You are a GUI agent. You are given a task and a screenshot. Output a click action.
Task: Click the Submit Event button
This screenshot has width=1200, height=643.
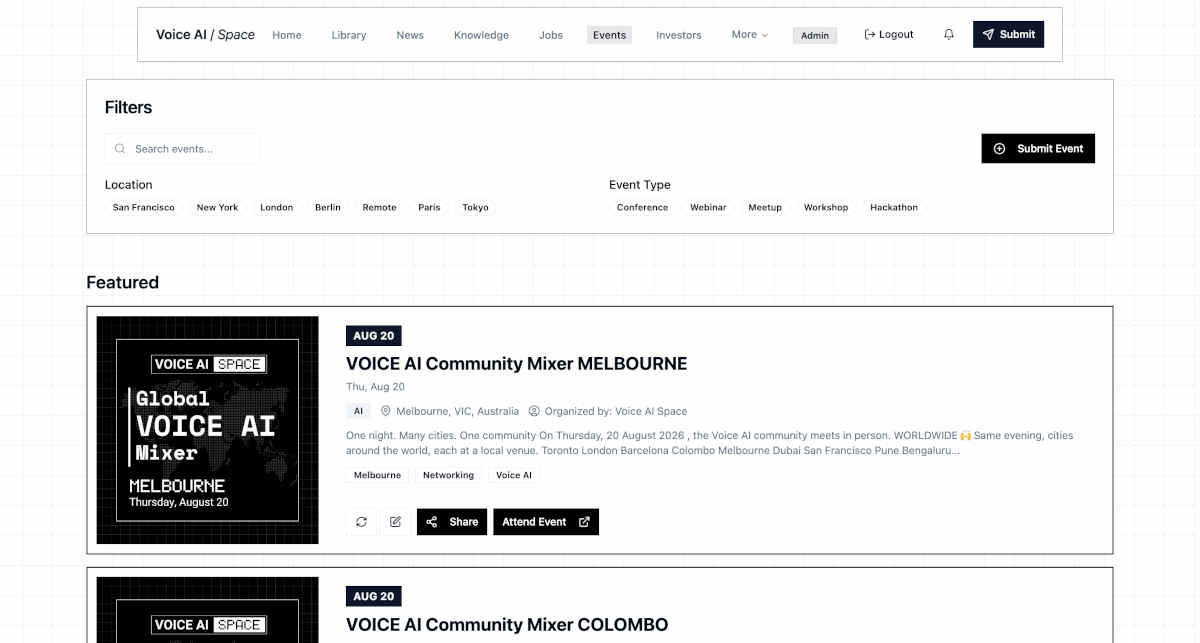(x=1038, y=148)
